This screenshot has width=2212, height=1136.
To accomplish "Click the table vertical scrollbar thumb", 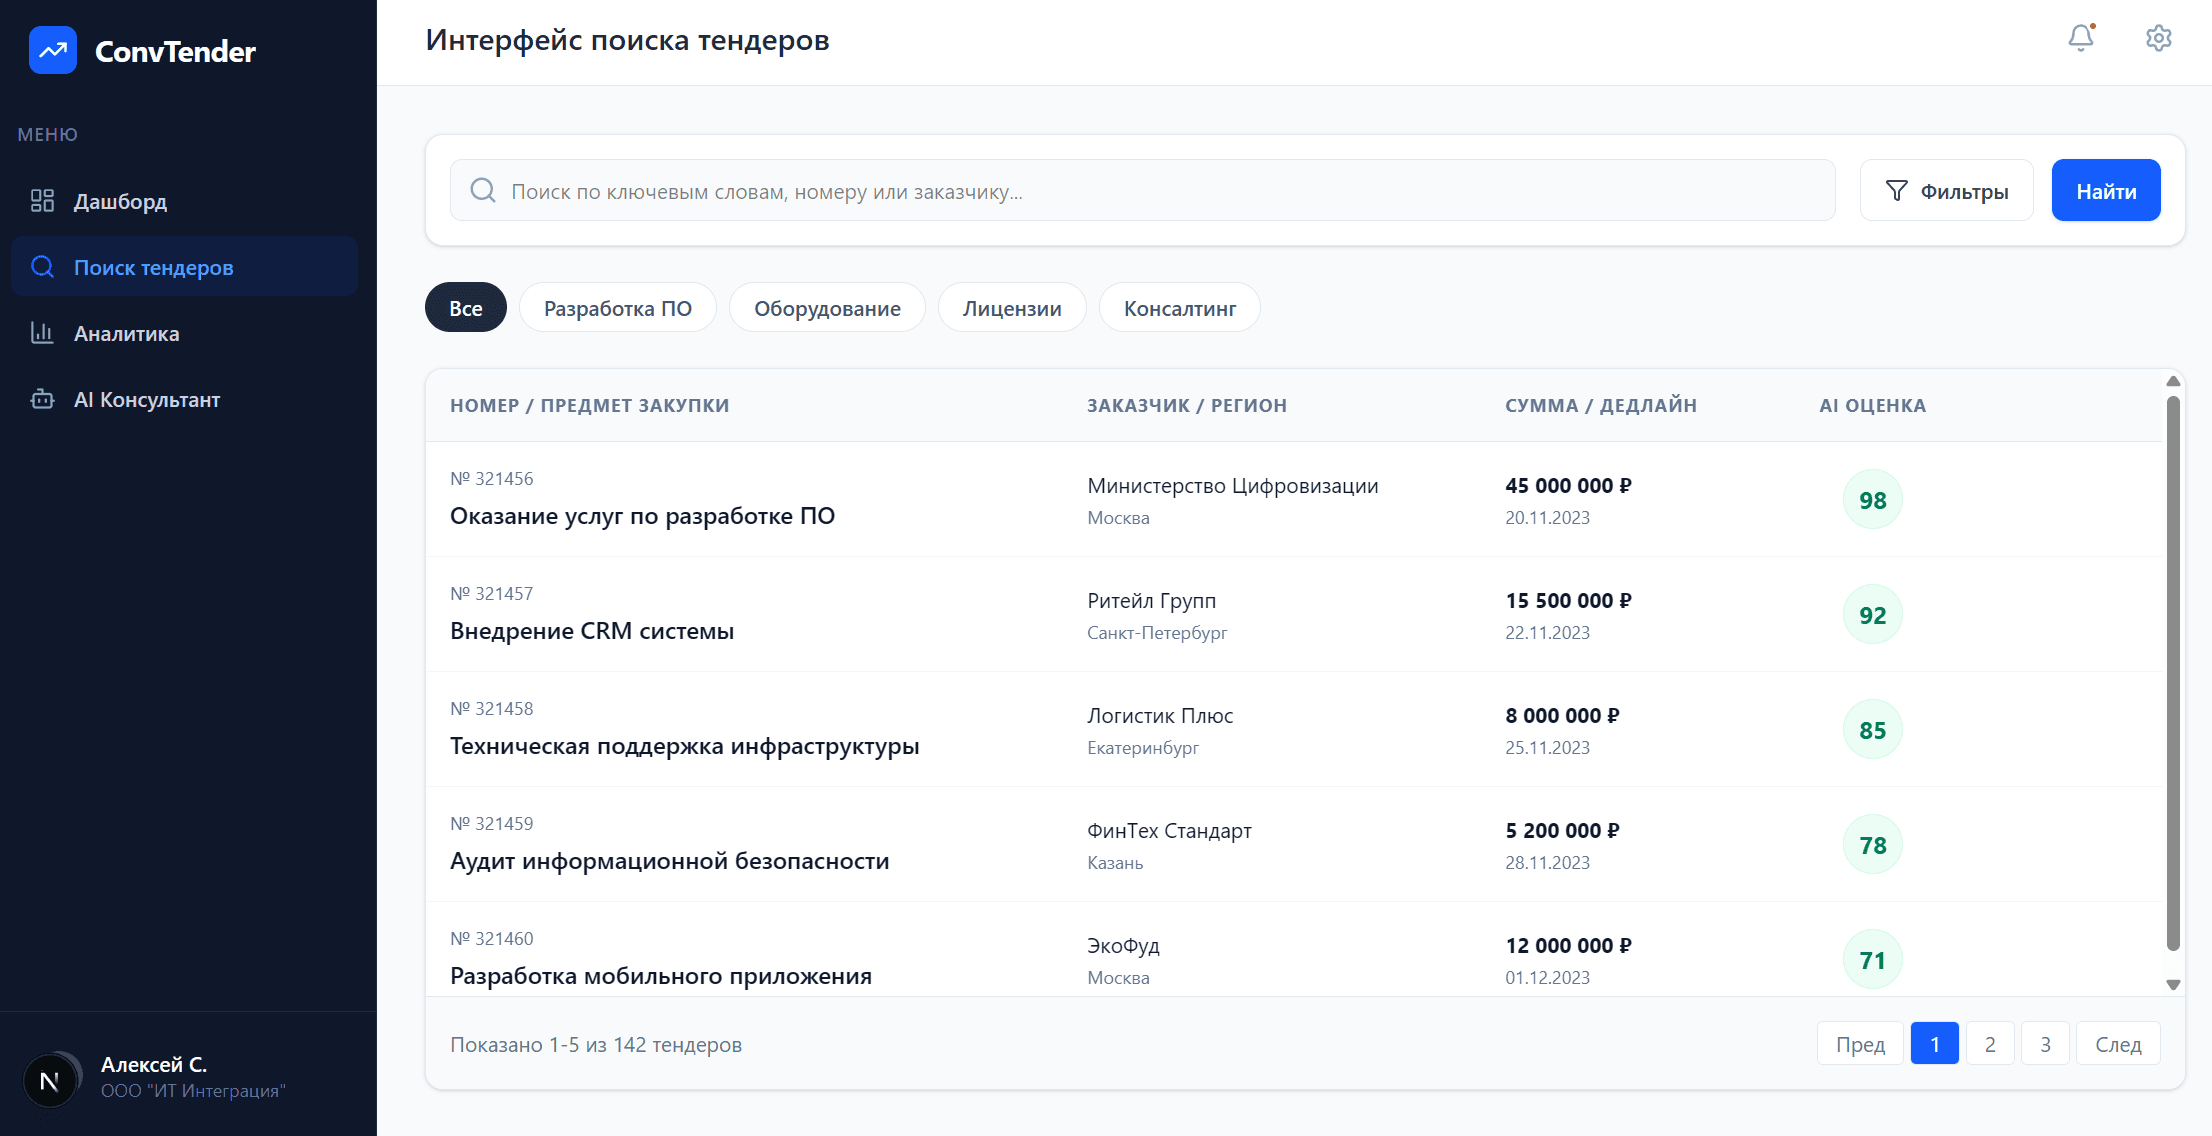I will [2173, 673].
